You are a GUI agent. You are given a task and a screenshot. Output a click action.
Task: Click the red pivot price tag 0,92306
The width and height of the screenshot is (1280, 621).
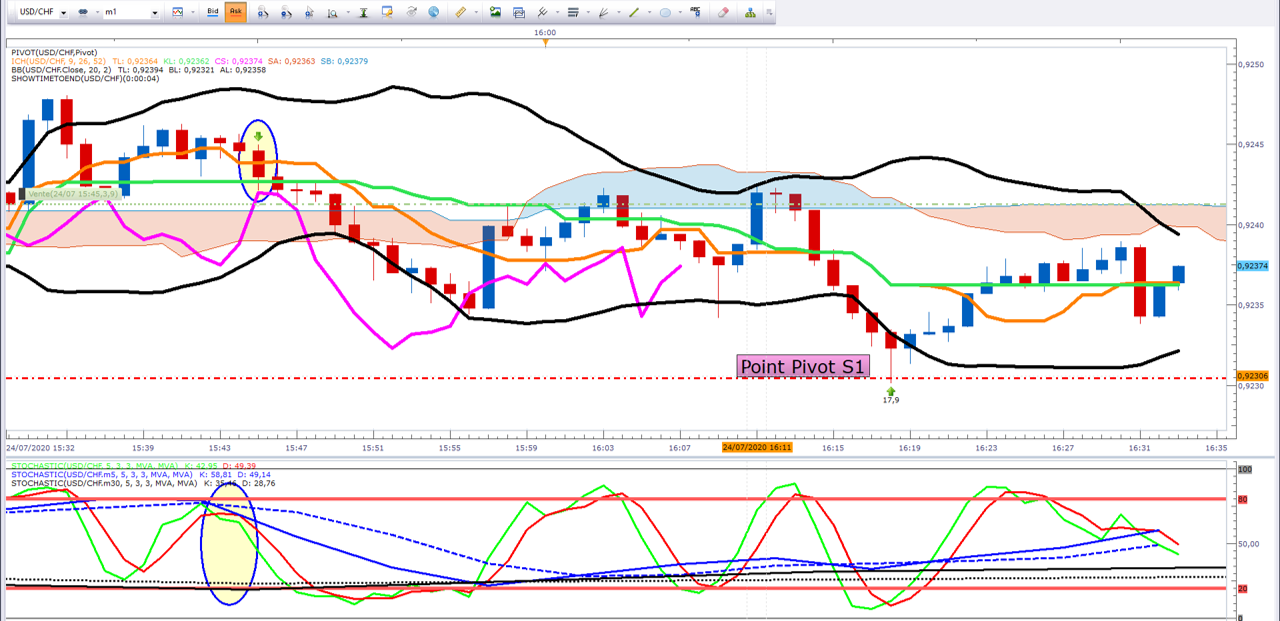pos(1252,376)
